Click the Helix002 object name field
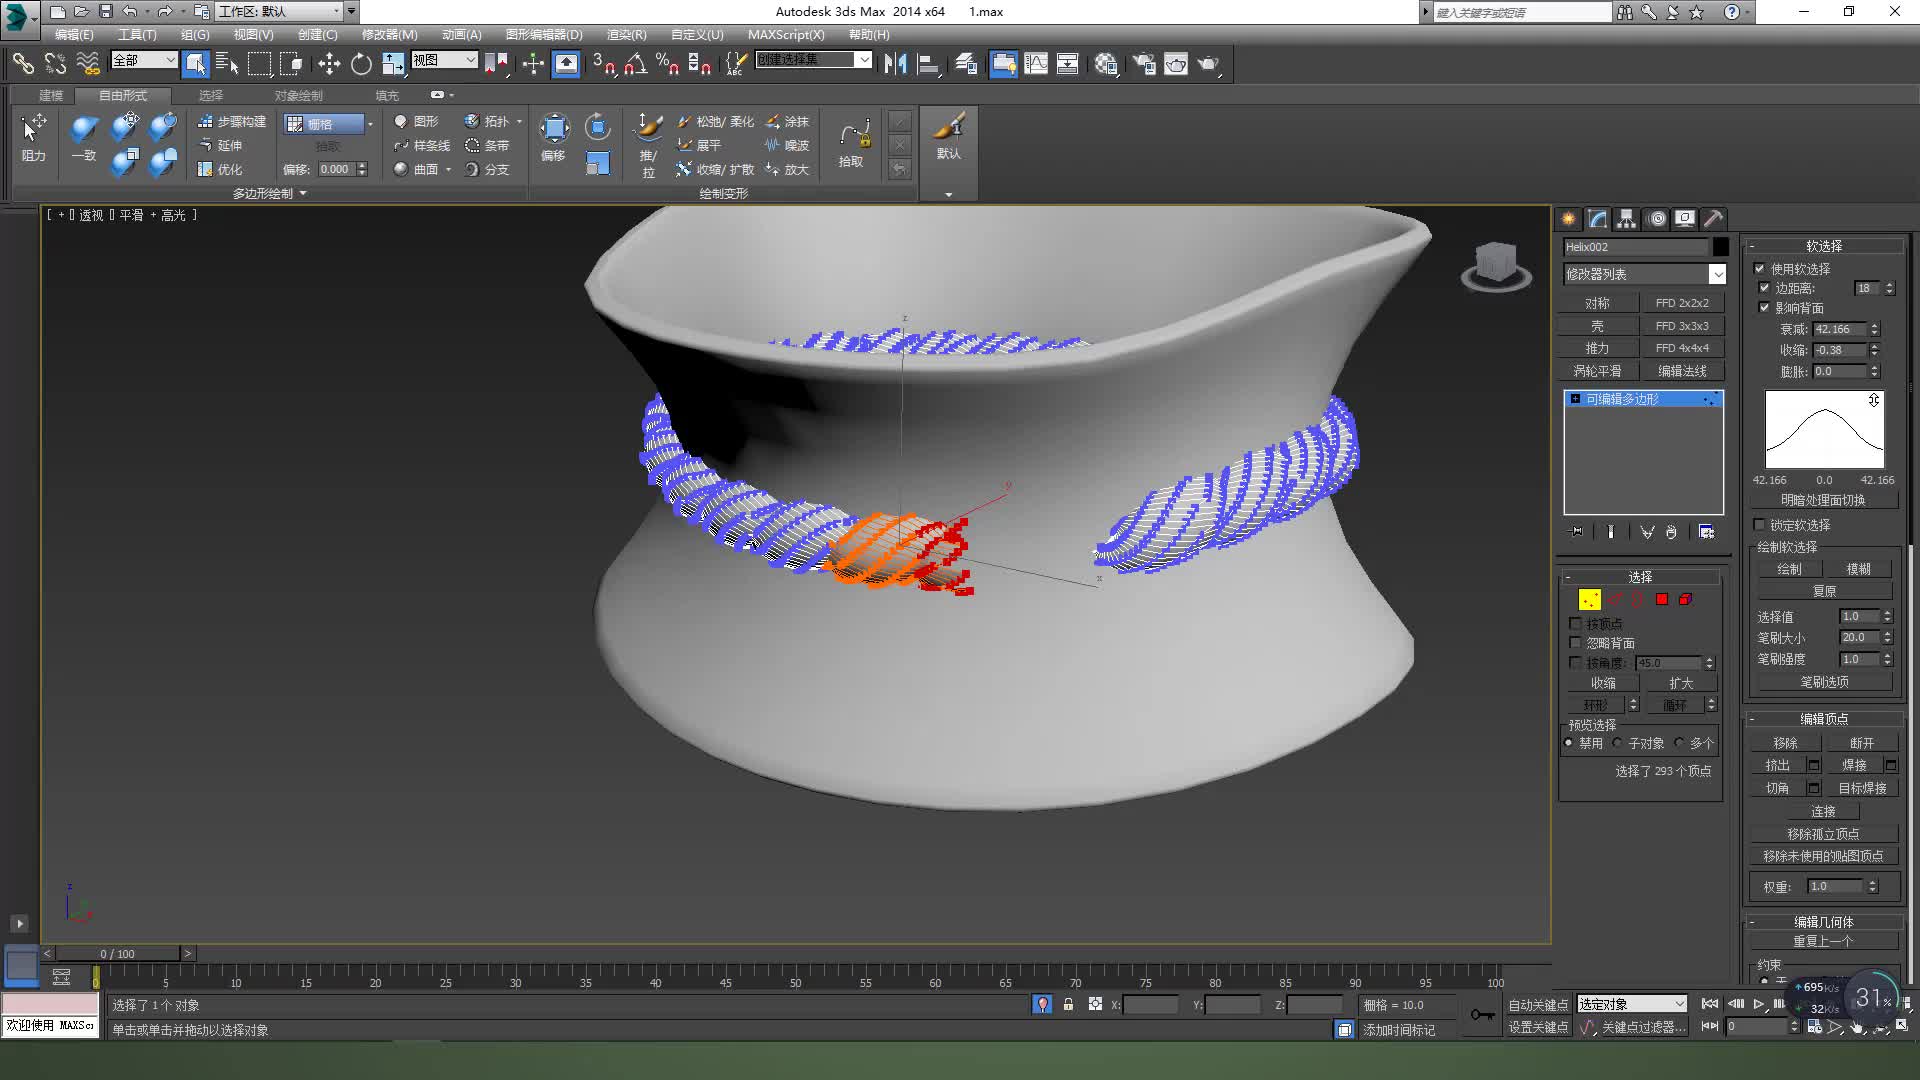This screenshot has width=1920, height=1080. pyautogui.click(x=1636, y=247)
